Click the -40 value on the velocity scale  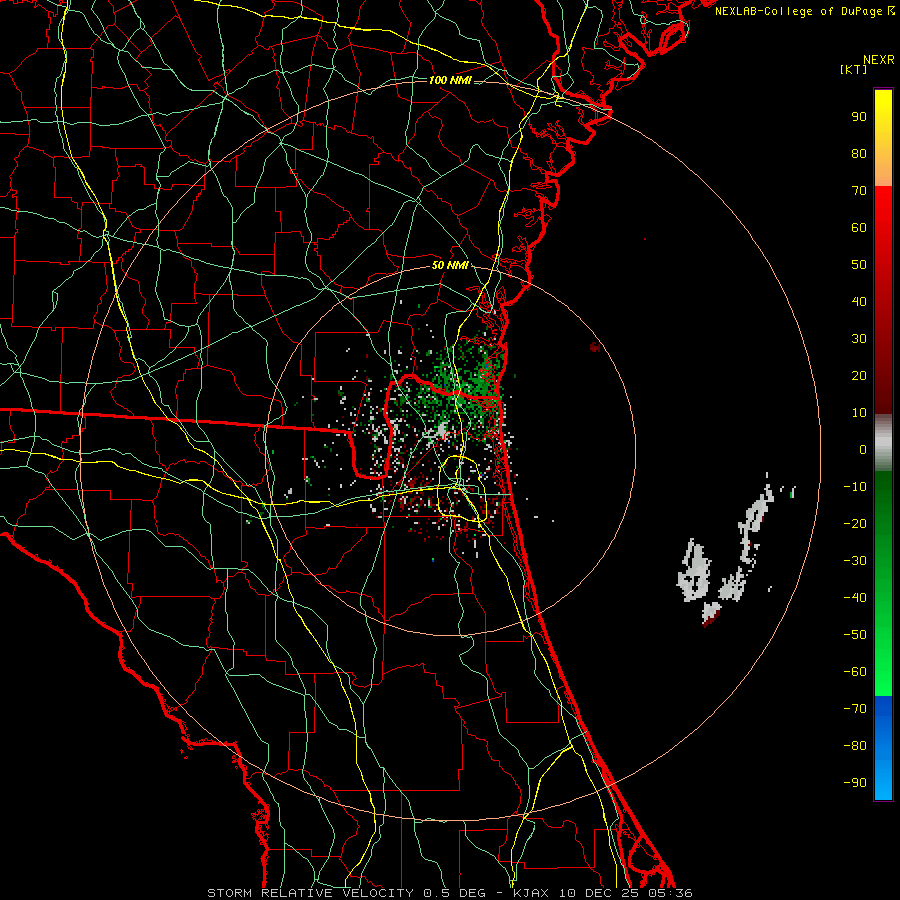855,598
